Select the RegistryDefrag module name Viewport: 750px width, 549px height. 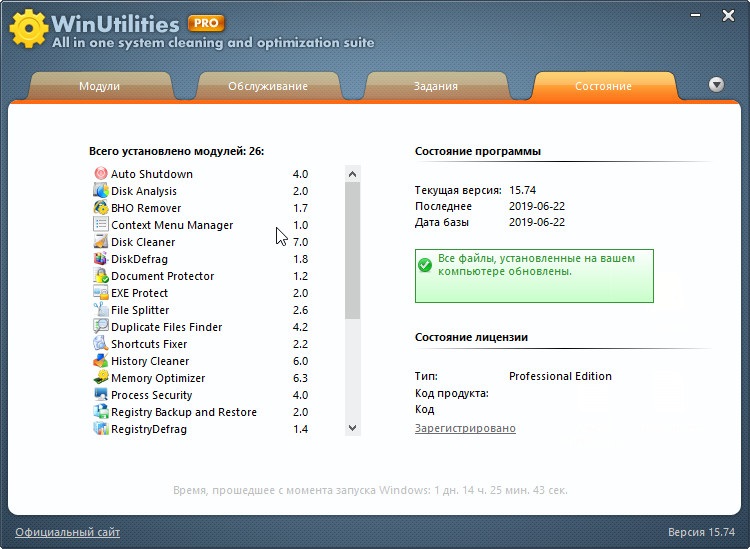tap(149, 429)
